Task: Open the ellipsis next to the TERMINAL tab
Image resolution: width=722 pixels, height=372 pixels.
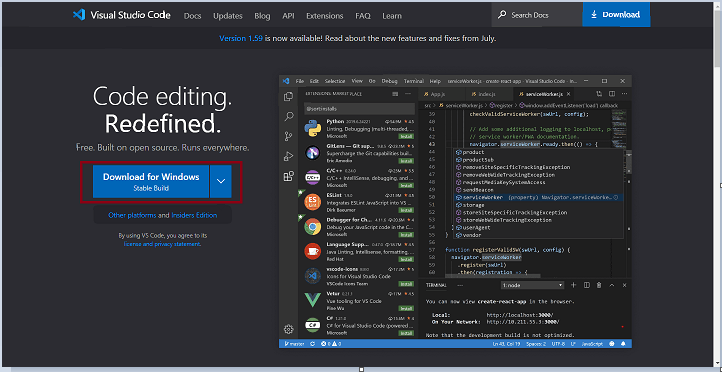Action: pyautogui.click(x=460, y=285)
